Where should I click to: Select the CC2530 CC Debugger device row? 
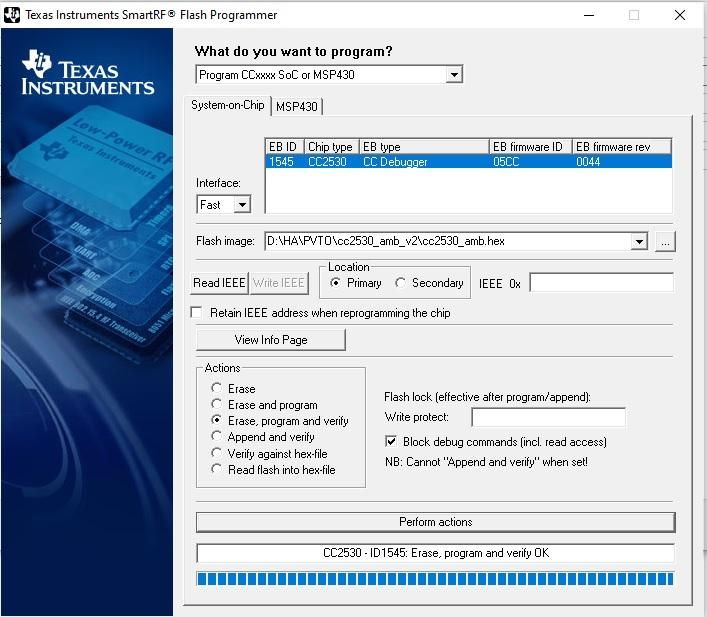click(x=468, y=162)
